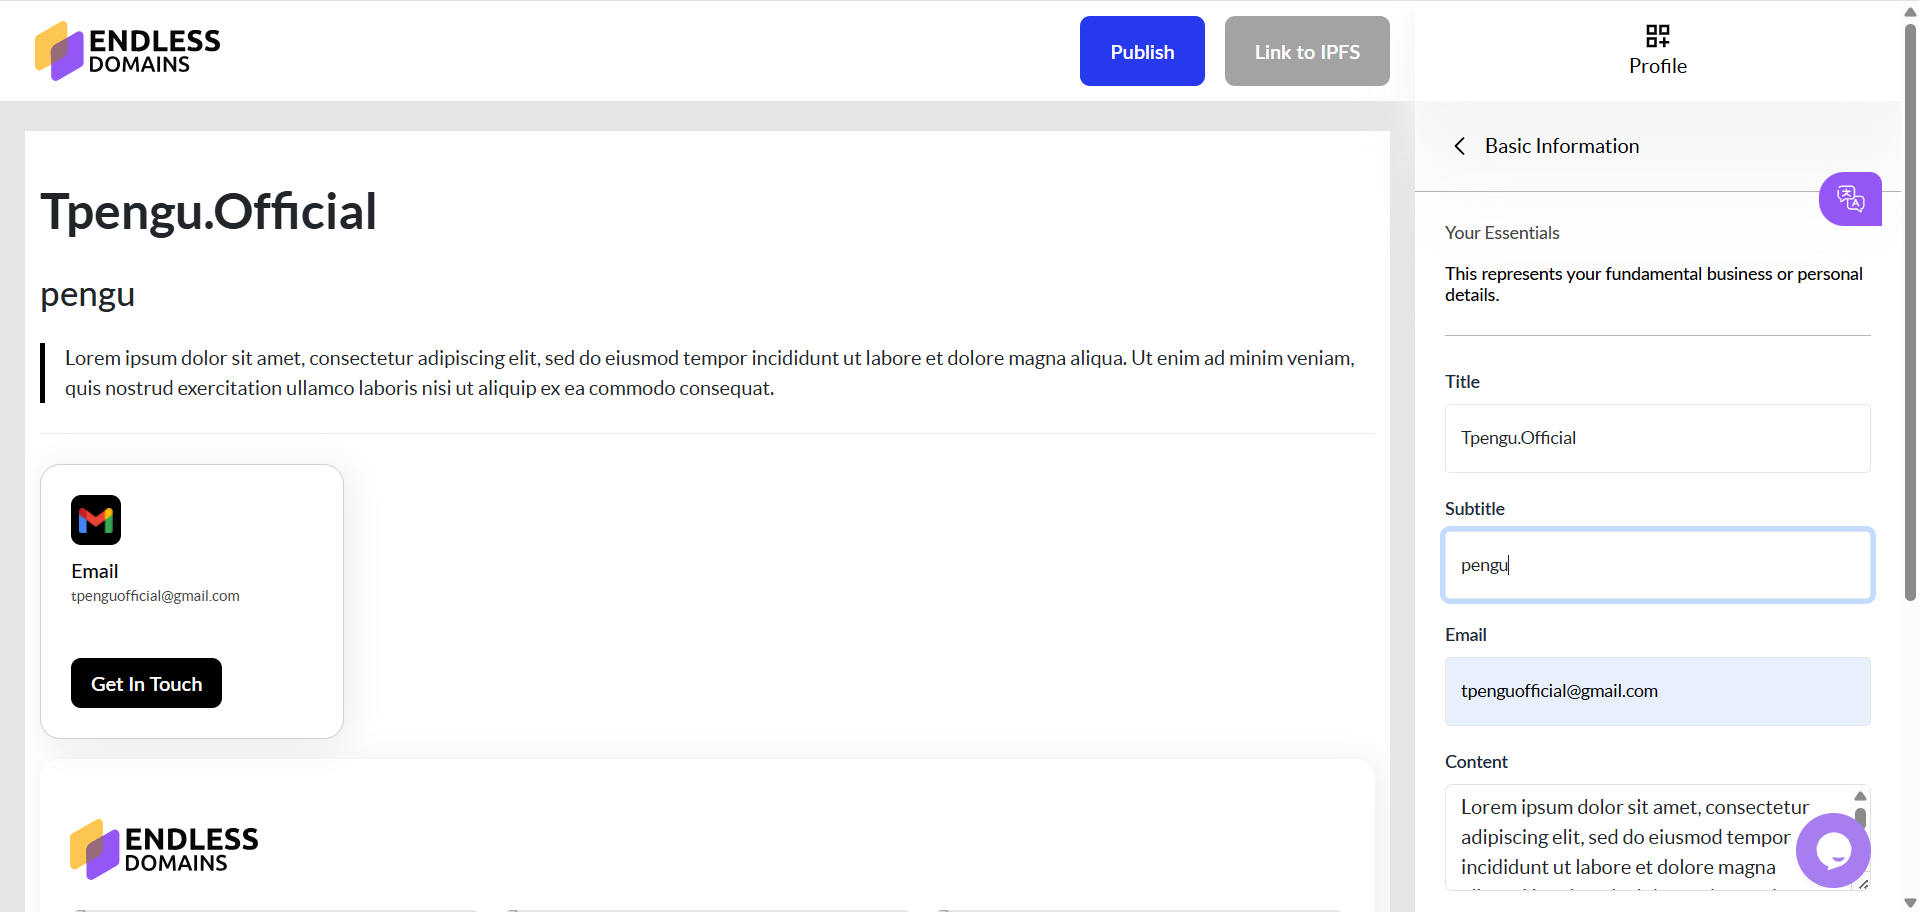Click the page vertical scrollbar thumb
The width and height of the screenshot is (1919, 912).
coord(1910,300)
